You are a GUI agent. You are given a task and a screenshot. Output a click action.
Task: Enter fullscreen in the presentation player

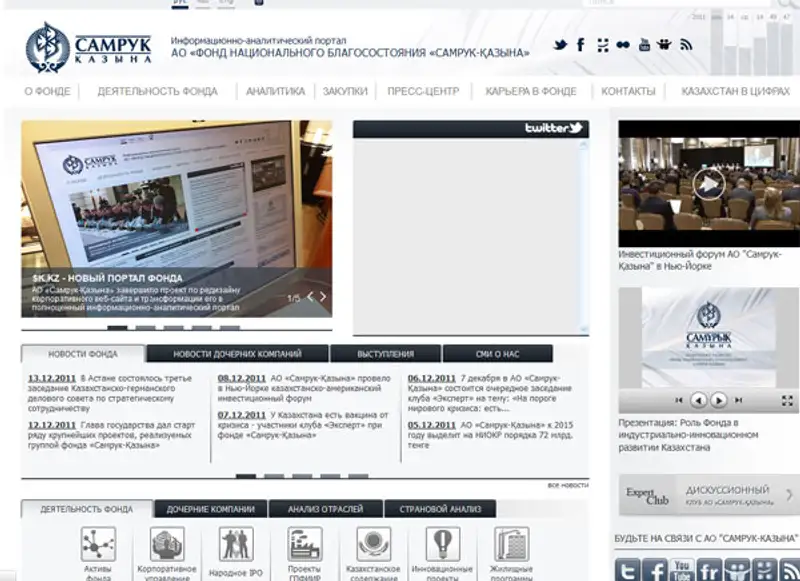pyautogui.click(x=789, y=400)
